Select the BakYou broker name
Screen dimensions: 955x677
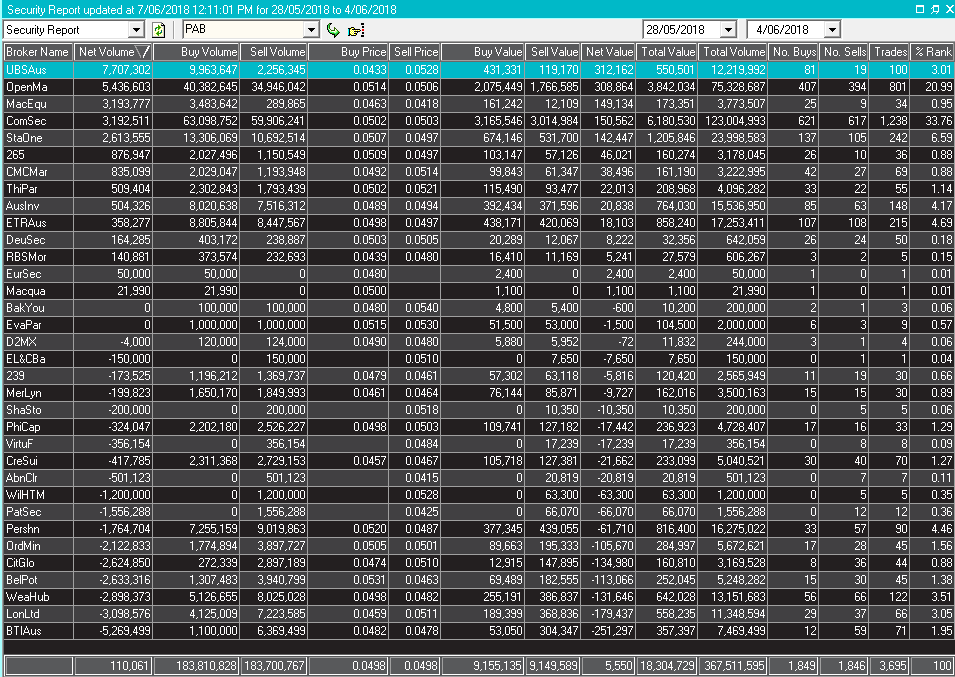26,309
